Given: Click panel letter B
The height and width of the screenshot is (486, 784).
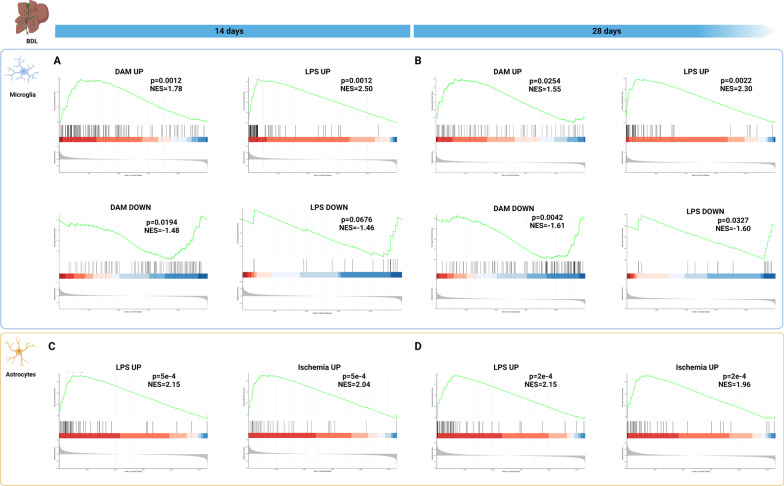Looking at the screenshot, I should (418, 60).
